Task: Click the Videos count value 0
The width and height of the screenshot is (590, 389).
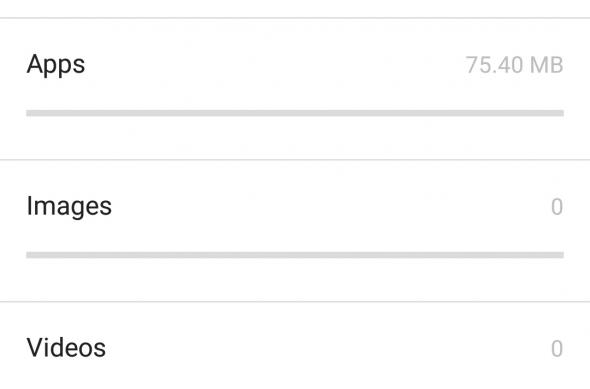Action: point(557,349)
